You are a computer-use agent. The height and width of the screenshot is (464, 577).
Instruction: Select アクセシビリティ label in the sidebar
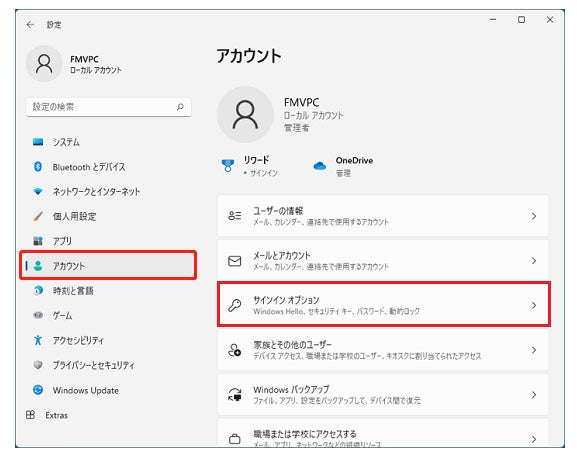tap(78, 340)
